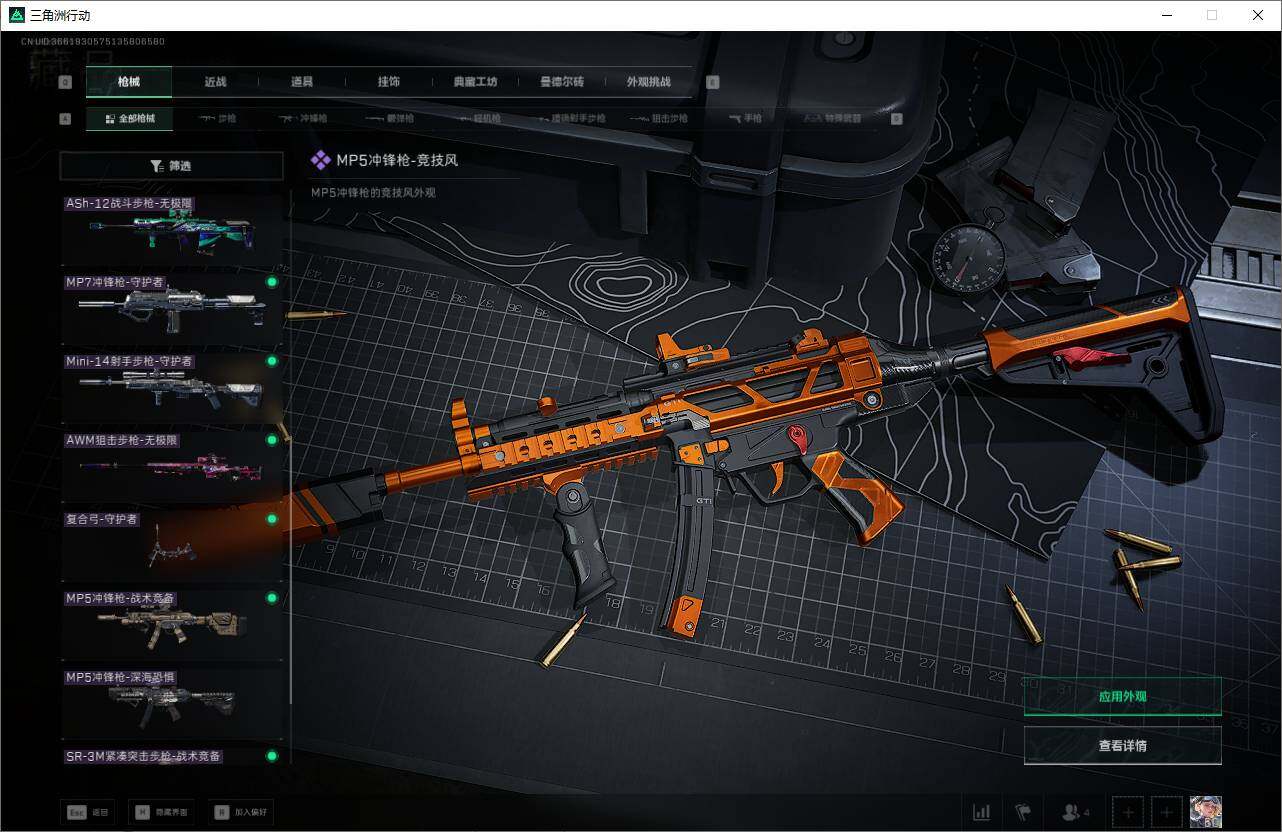The image size is (1282, 832).
Task: Click the Q key previous-tab indicator
Action: [x=66, y=83]
